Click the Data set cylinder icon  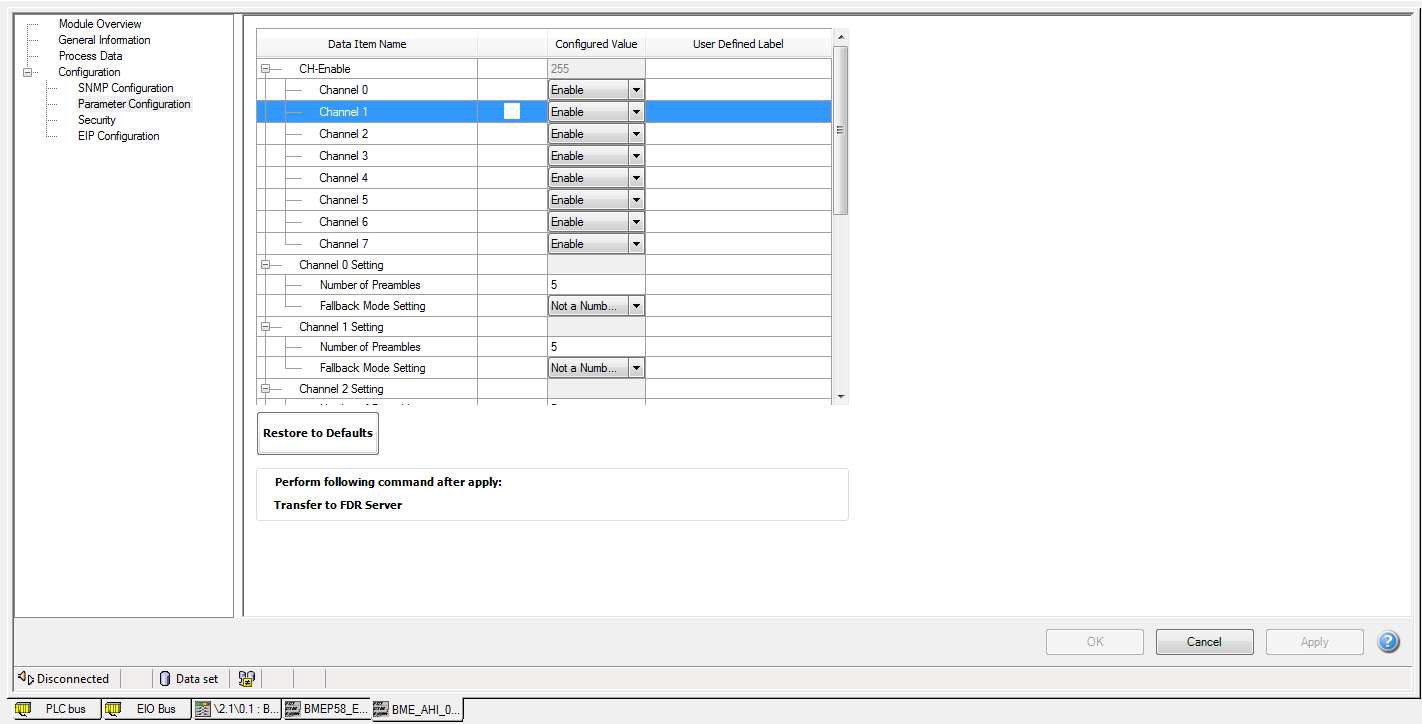(x=165, y=678)
